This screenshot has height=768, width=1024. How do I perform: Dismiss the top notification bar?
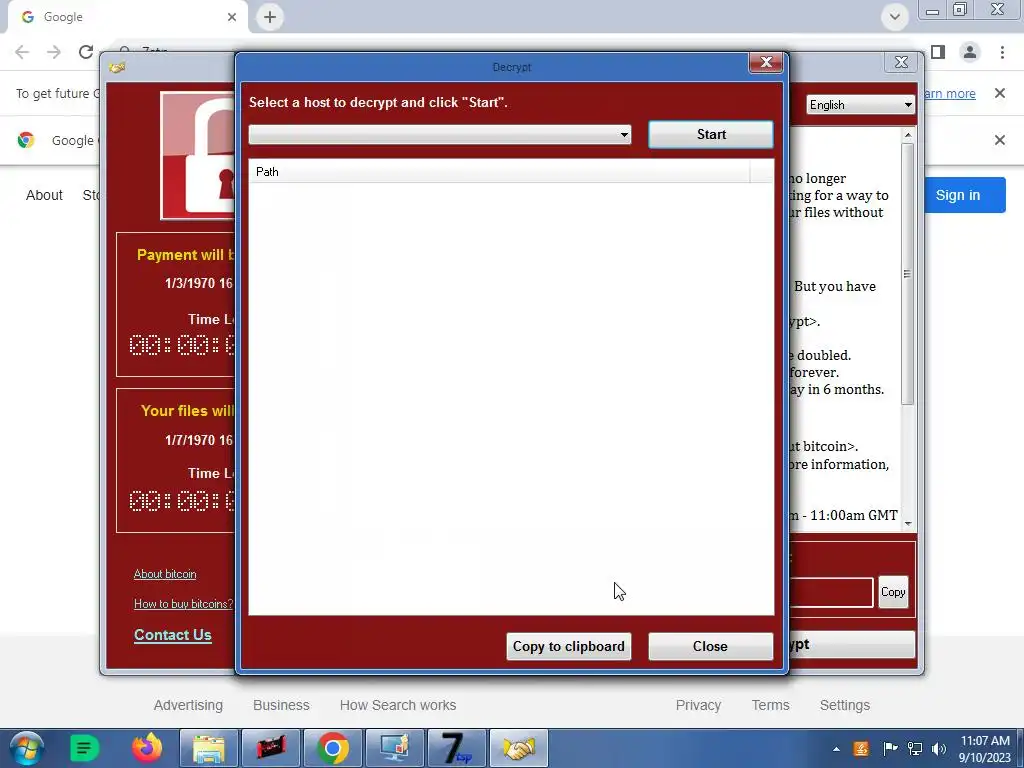tap(999, 93)
